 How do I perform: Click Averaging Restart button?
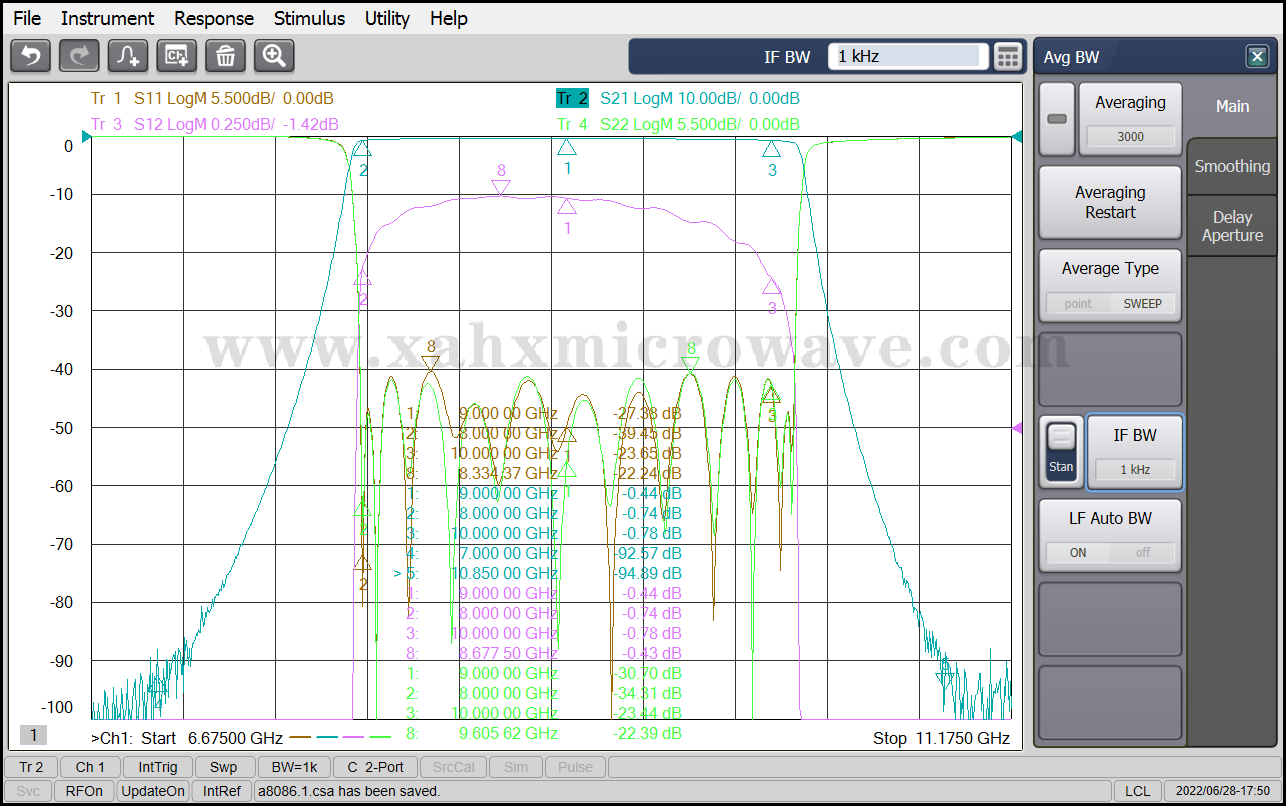coord(1110,202)
